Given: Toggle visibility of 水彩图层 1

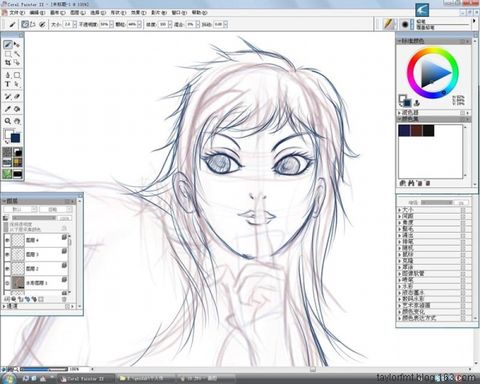Looking at the screenshot, I should (x=7, y=283).
